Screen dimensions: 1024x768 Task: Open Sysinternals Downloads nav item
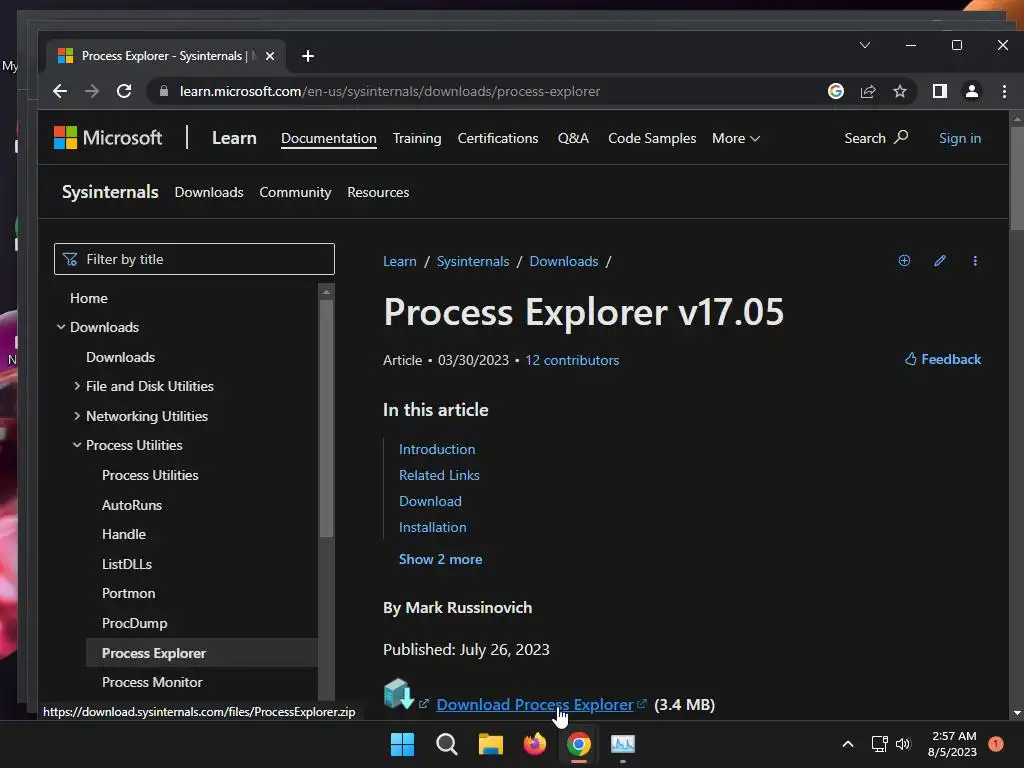click(209, 192)
